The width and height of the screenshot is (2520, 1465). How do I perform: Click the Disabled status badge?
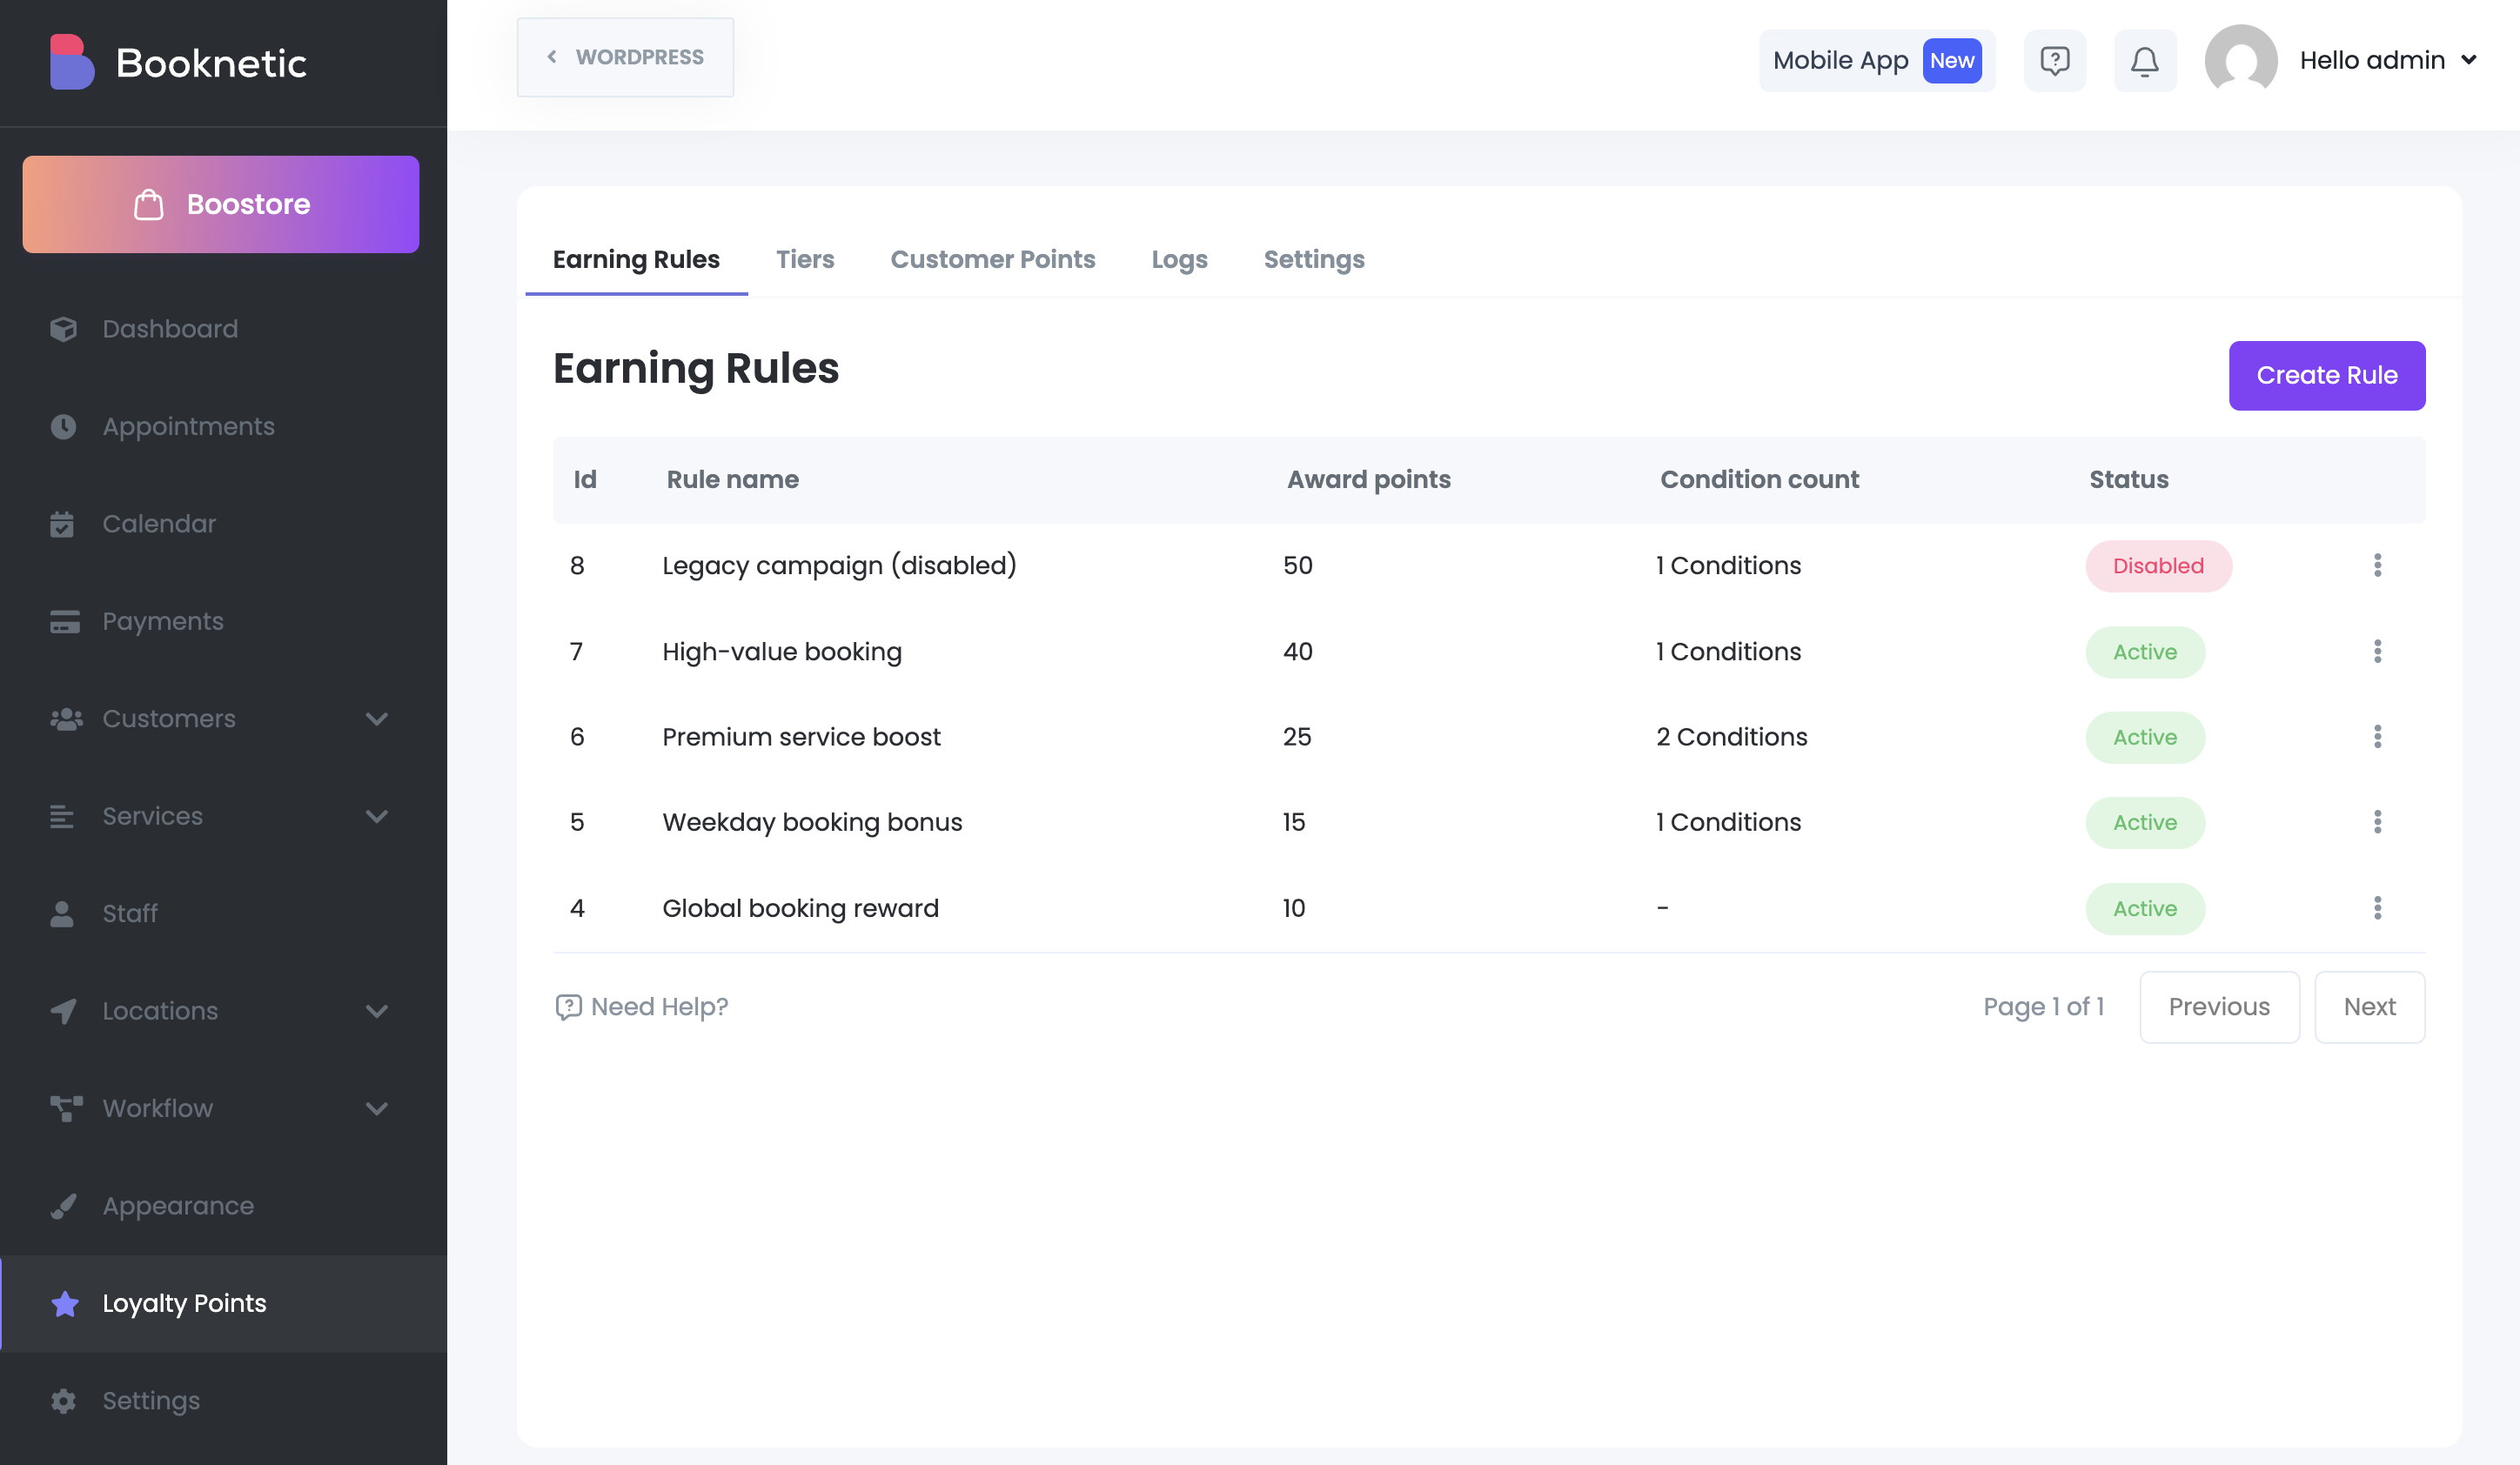pyautogui.click(x=2157, y=566)
